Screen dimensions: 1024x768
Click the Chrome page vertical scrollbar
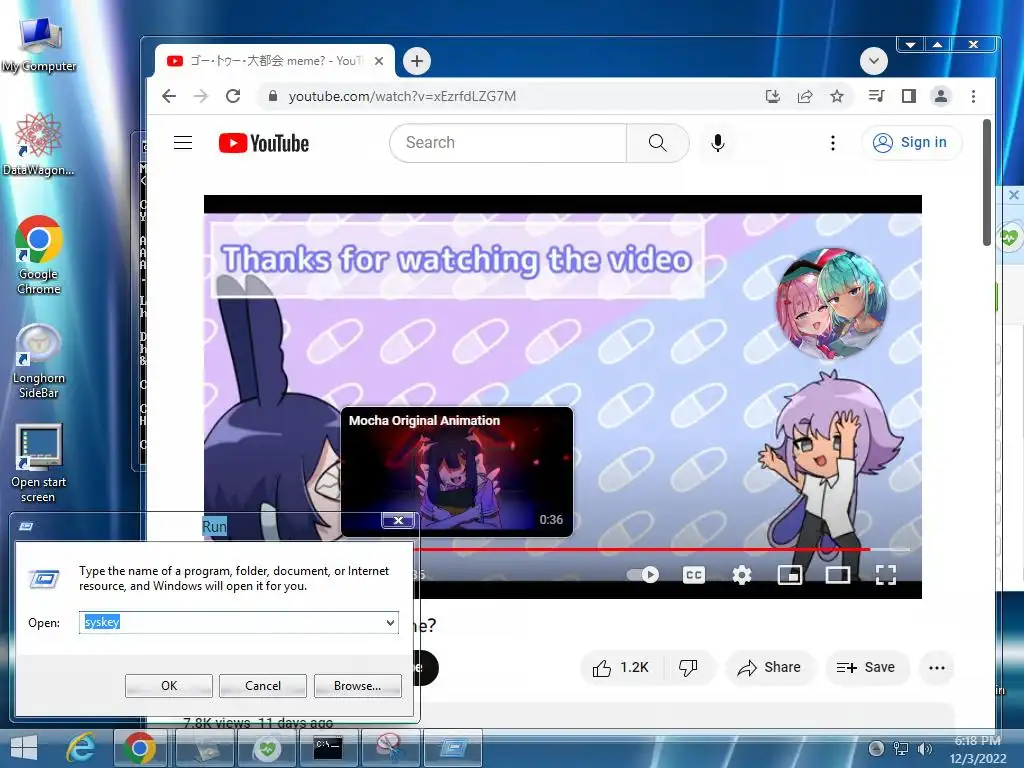(987, 182)
